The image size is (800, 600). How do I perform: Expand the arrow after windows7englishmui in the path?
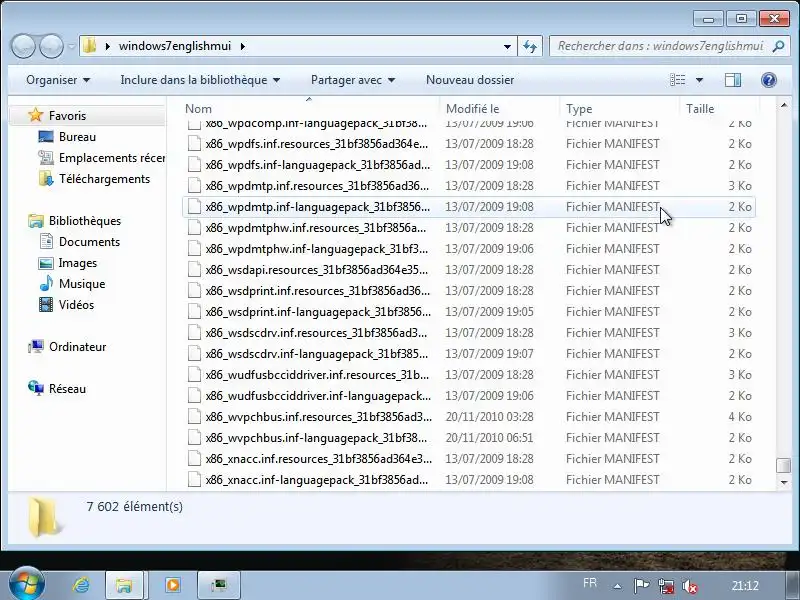(x=242, y=46)
